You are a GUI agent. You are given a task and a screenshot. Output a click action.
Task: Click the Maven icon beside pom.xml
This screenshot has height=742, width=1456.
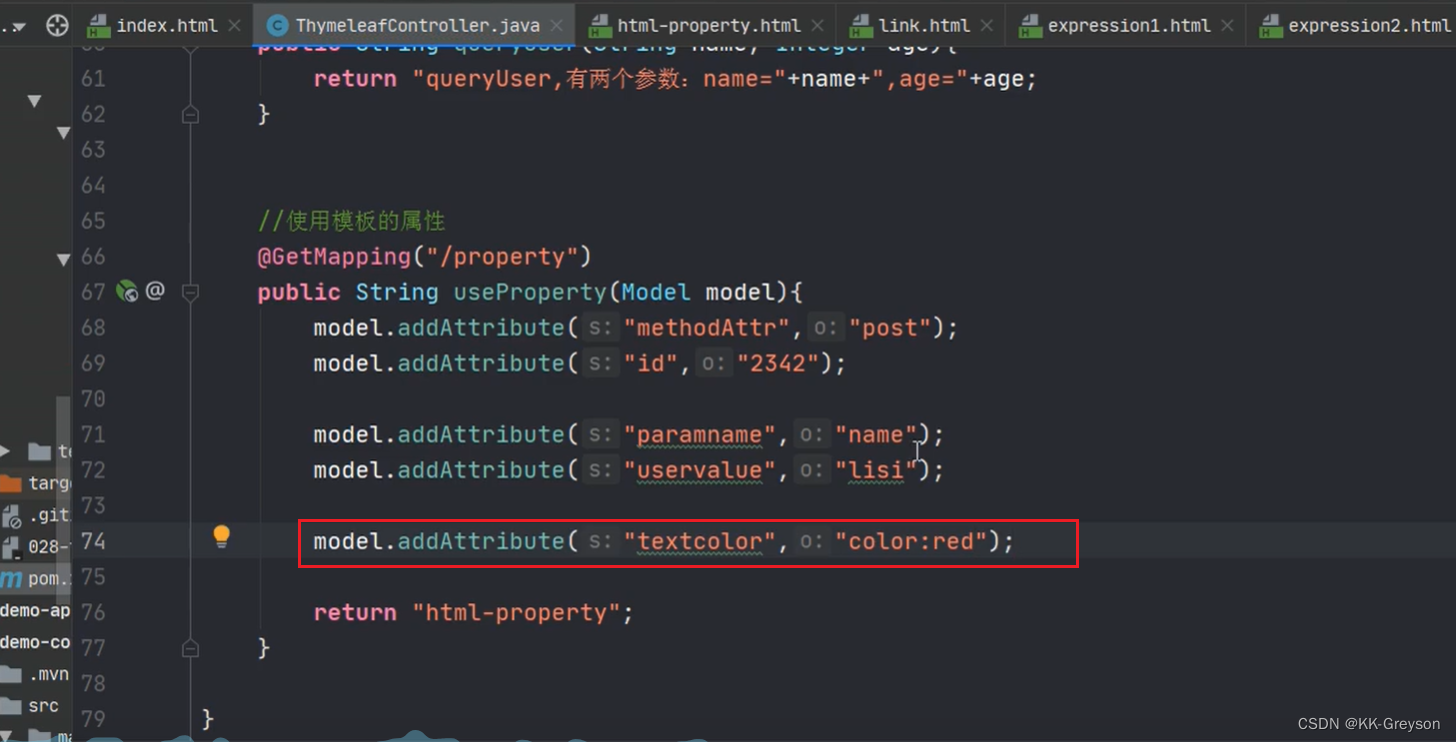click(x=11, y=579)
